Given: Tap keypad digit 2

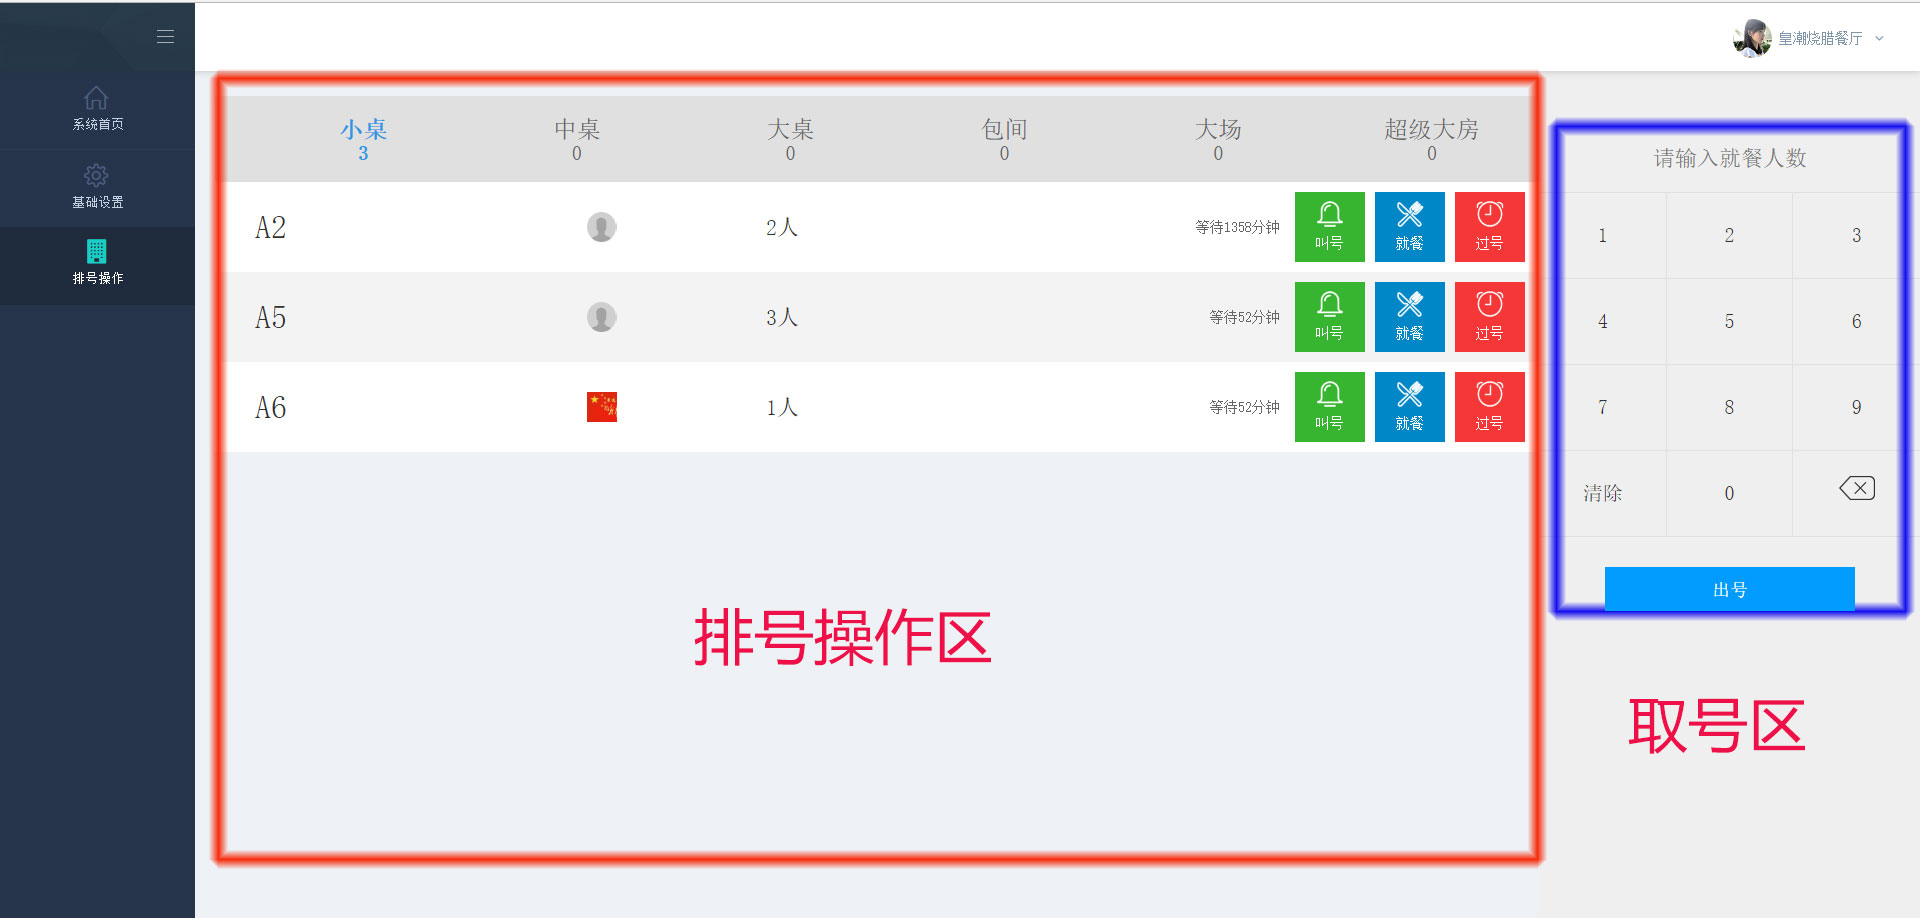Looking at the screenshot, I should pos(1729,235).
